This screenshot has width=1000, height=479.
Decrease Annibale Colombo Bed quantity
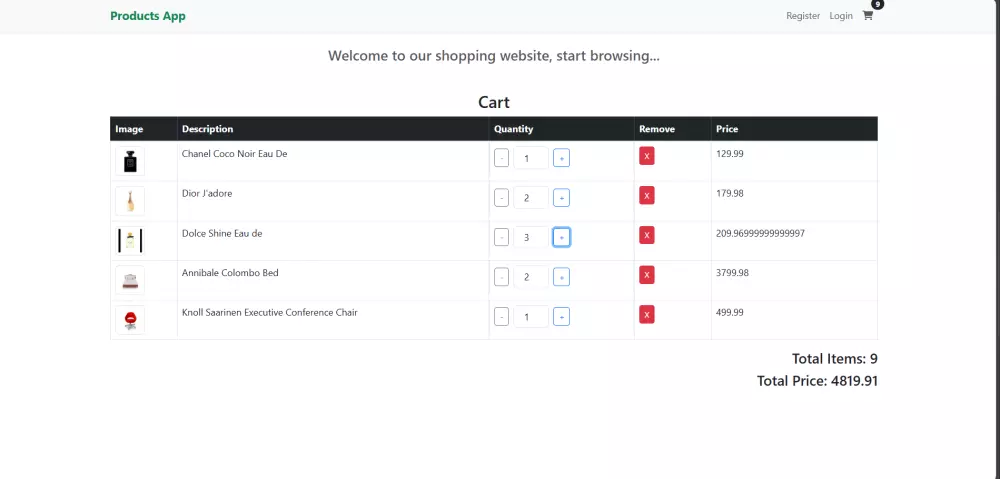[502, 277]
